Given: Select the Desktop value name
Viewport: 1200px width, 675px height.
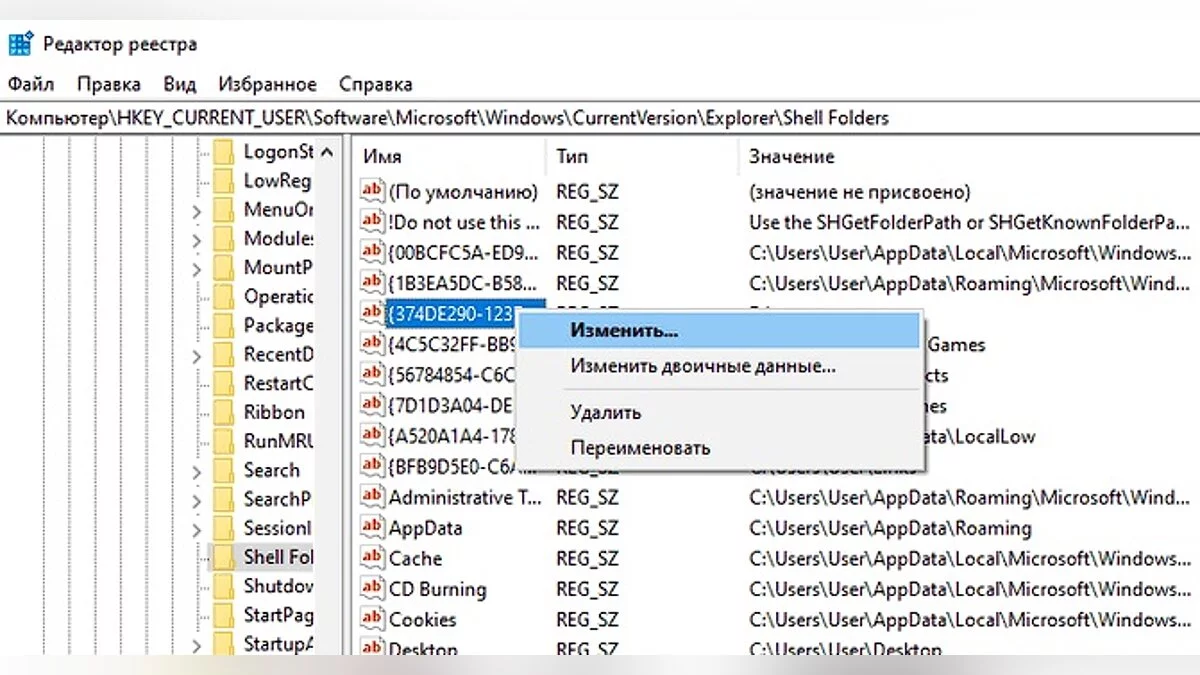Looking at the screenshot, I should (x=423, y=650).
